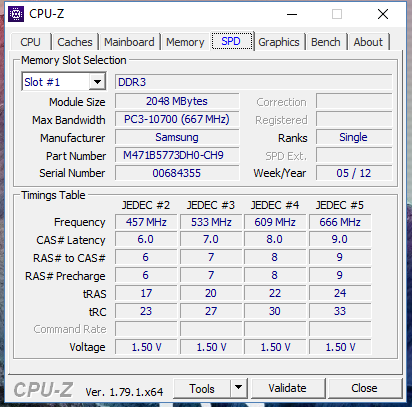Click the 666 MHz frequency cell

point(340,222)
